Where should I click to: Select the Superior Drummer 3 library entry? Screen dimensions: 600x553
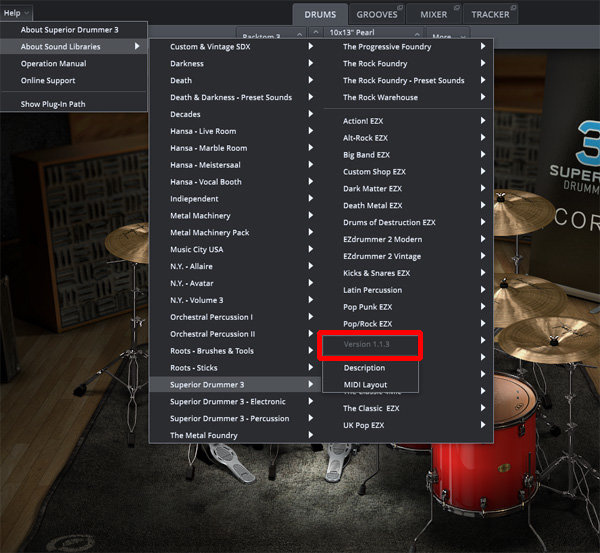(234, 385)
